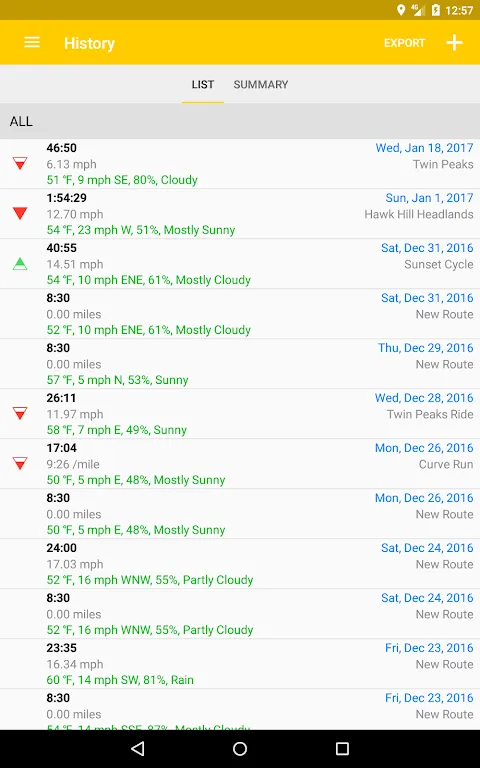Click the location icon in status bar
The height and width of the screenshot is (768, 480).
point(401,10)
